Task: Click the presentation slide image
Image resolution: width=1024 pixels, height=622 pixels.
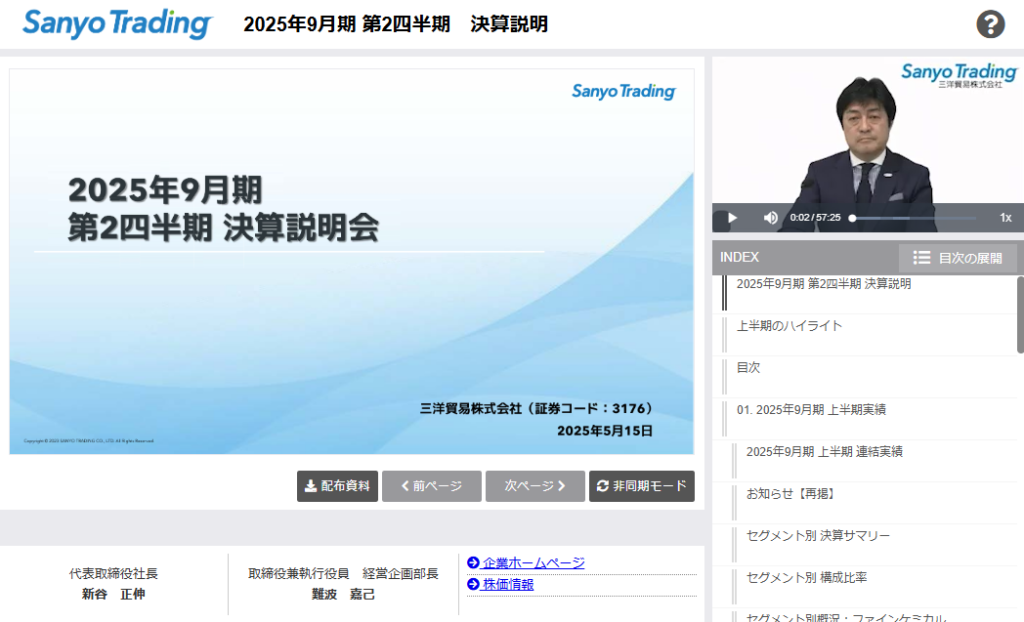Action: [x=351, y=261]
